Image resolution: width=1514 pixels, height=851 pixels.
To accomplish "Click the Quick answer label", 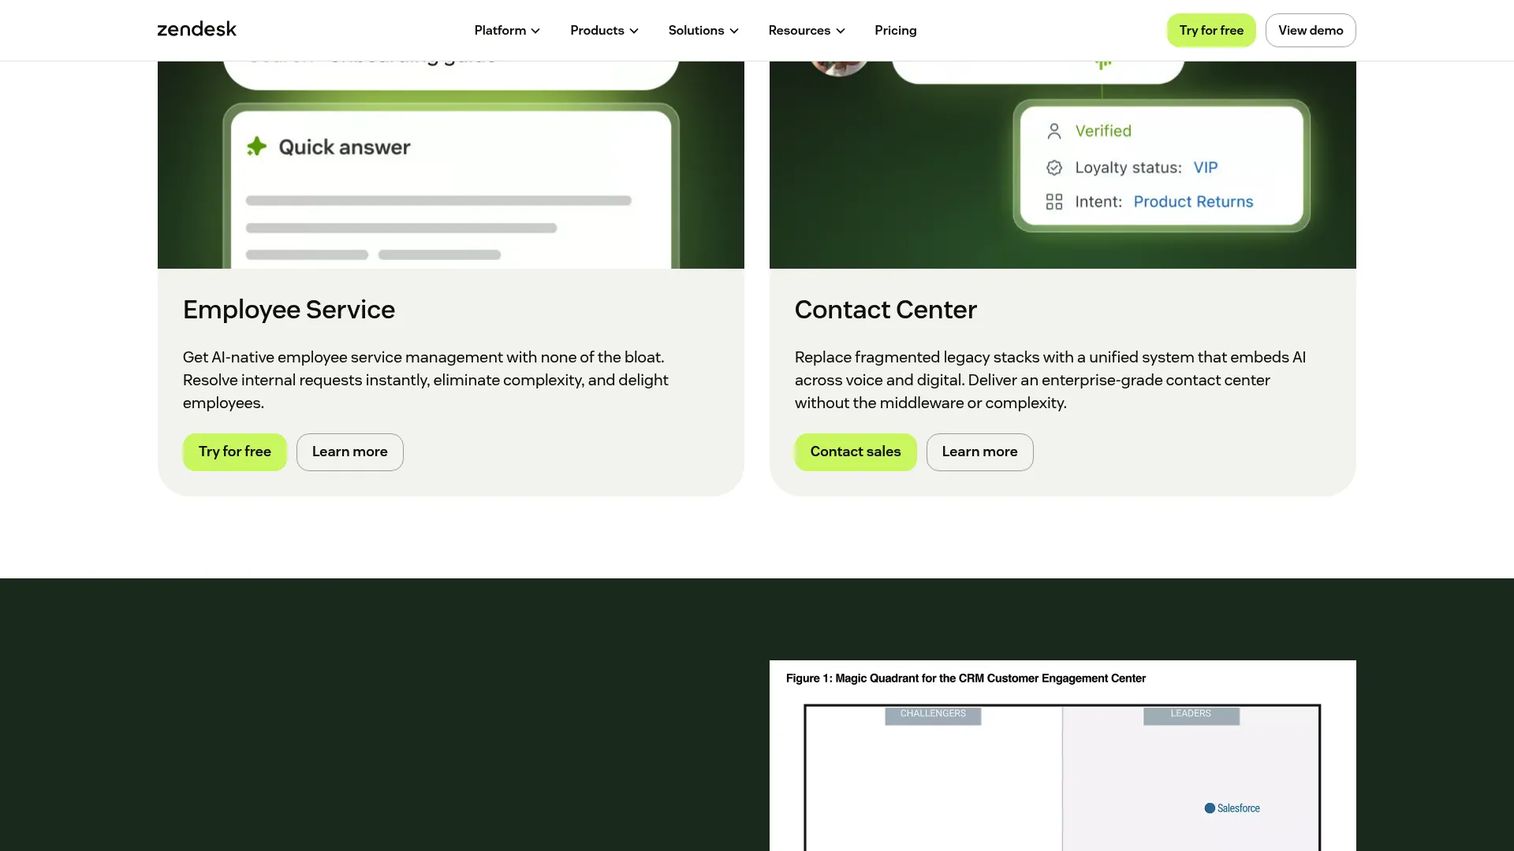I will [344, 147].
